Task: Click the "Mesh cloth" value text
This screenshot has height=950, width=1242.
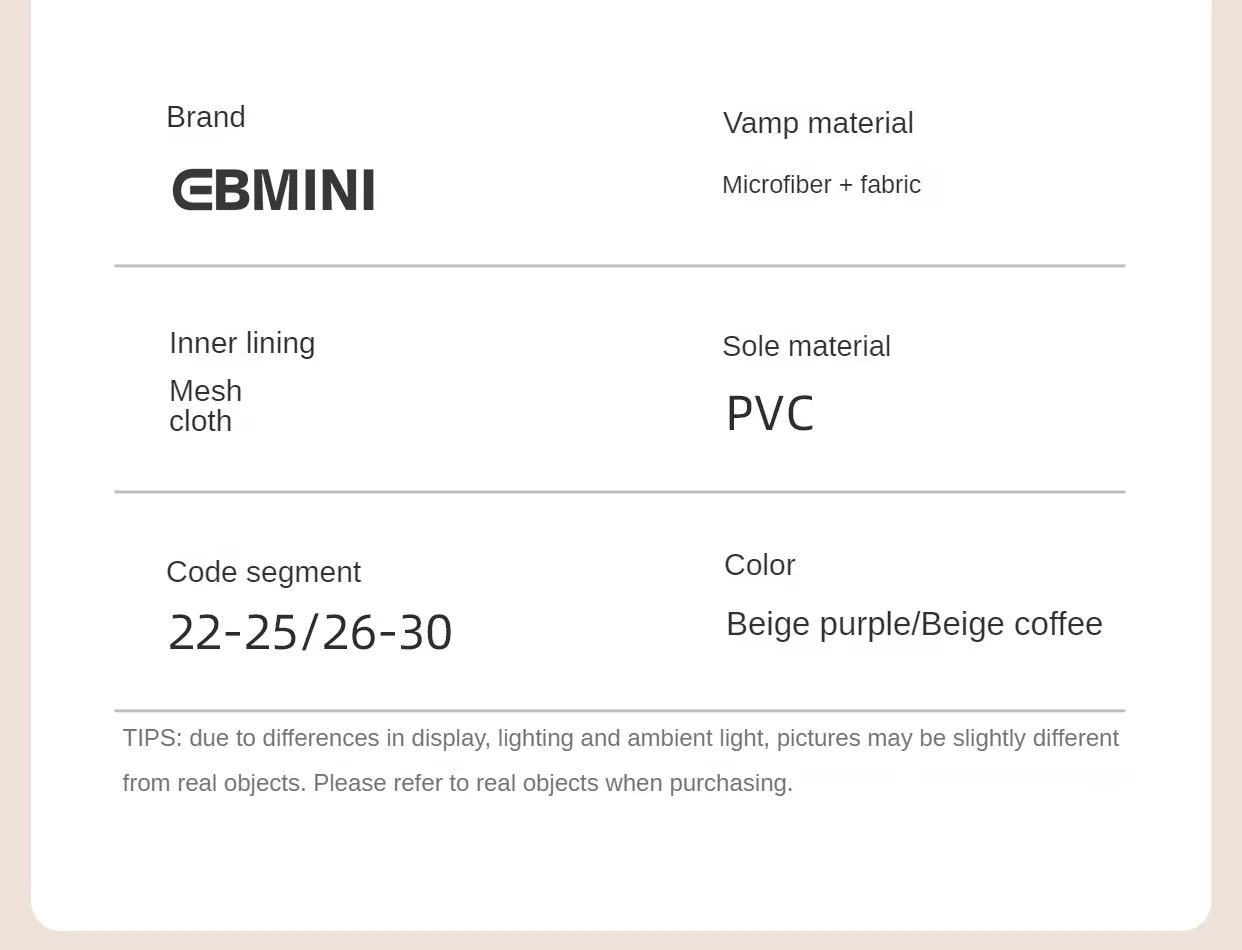Action: pos(205,406)
